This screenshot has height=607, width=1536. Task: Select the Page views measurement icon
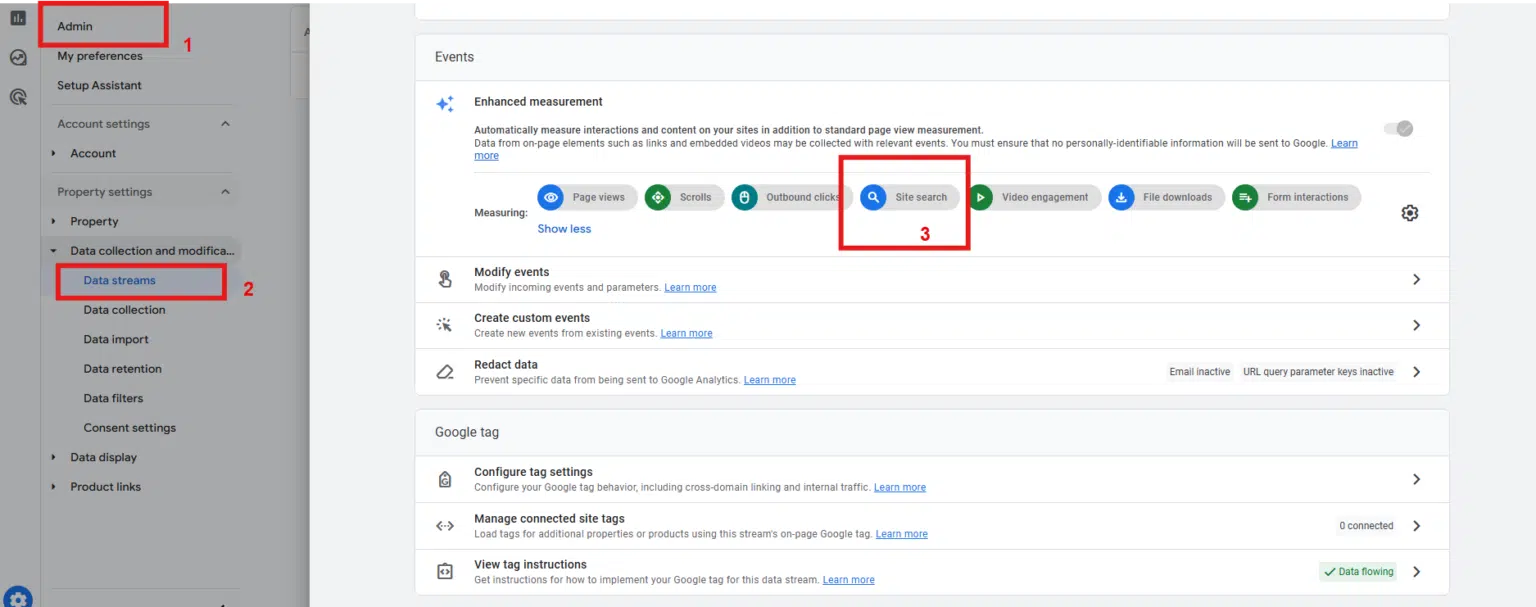coord(551,197)
